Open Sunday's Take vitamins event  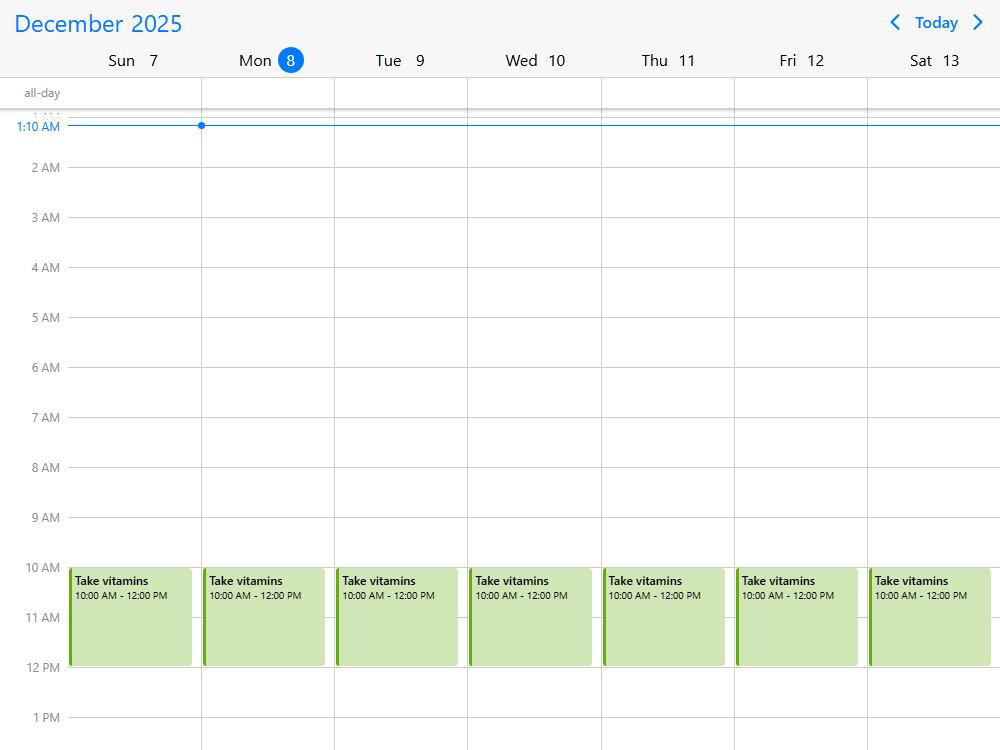pos(130,617)
